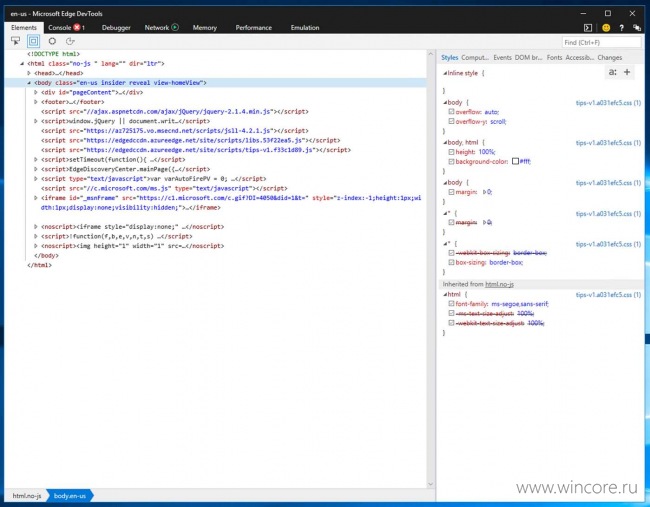Open the Fonts pane tab
Image resolution: width=650 pixels, height=507 pixels.
coord(555,58)
